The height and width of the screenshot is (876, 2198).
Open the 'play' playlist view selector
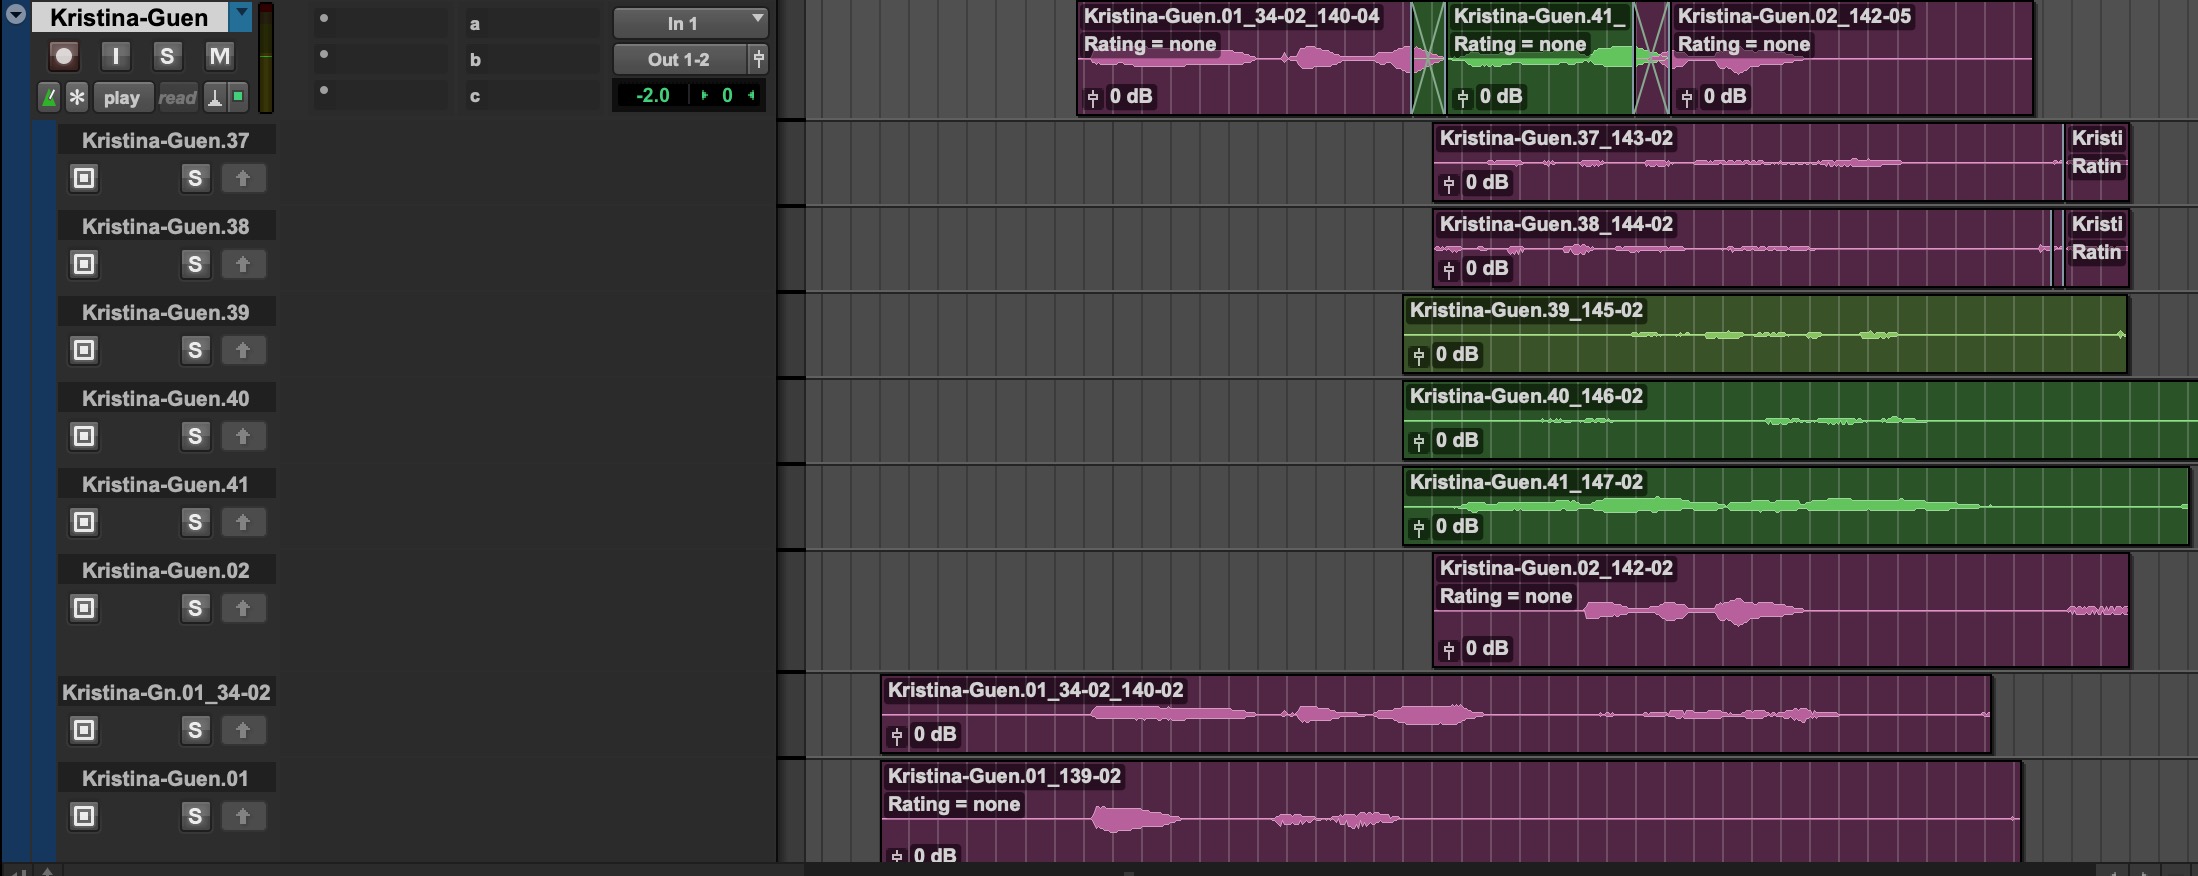(122, 97)
